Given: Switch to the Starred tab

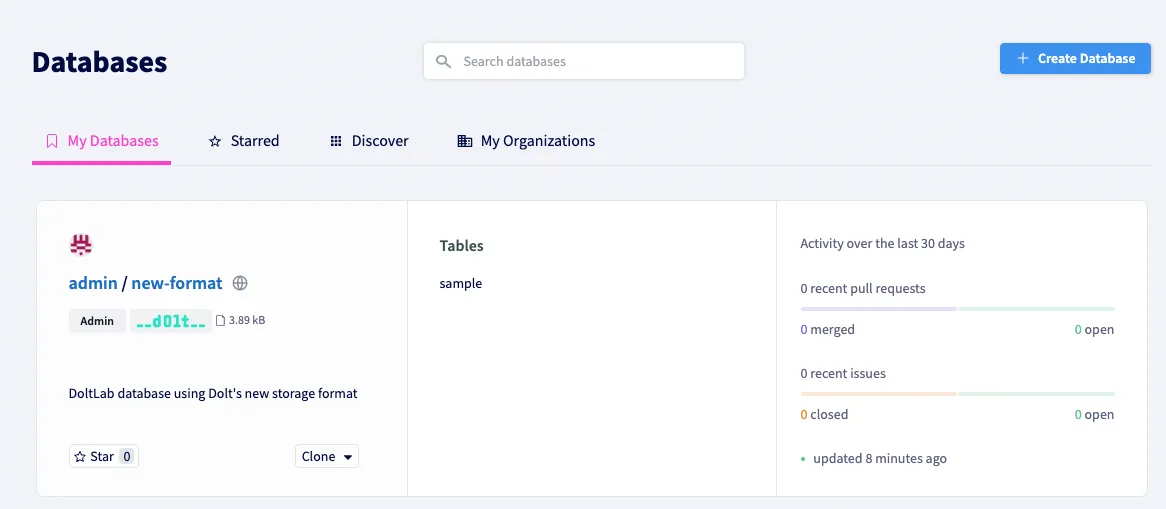Looking at the screenshot, I should pos(243,141).
